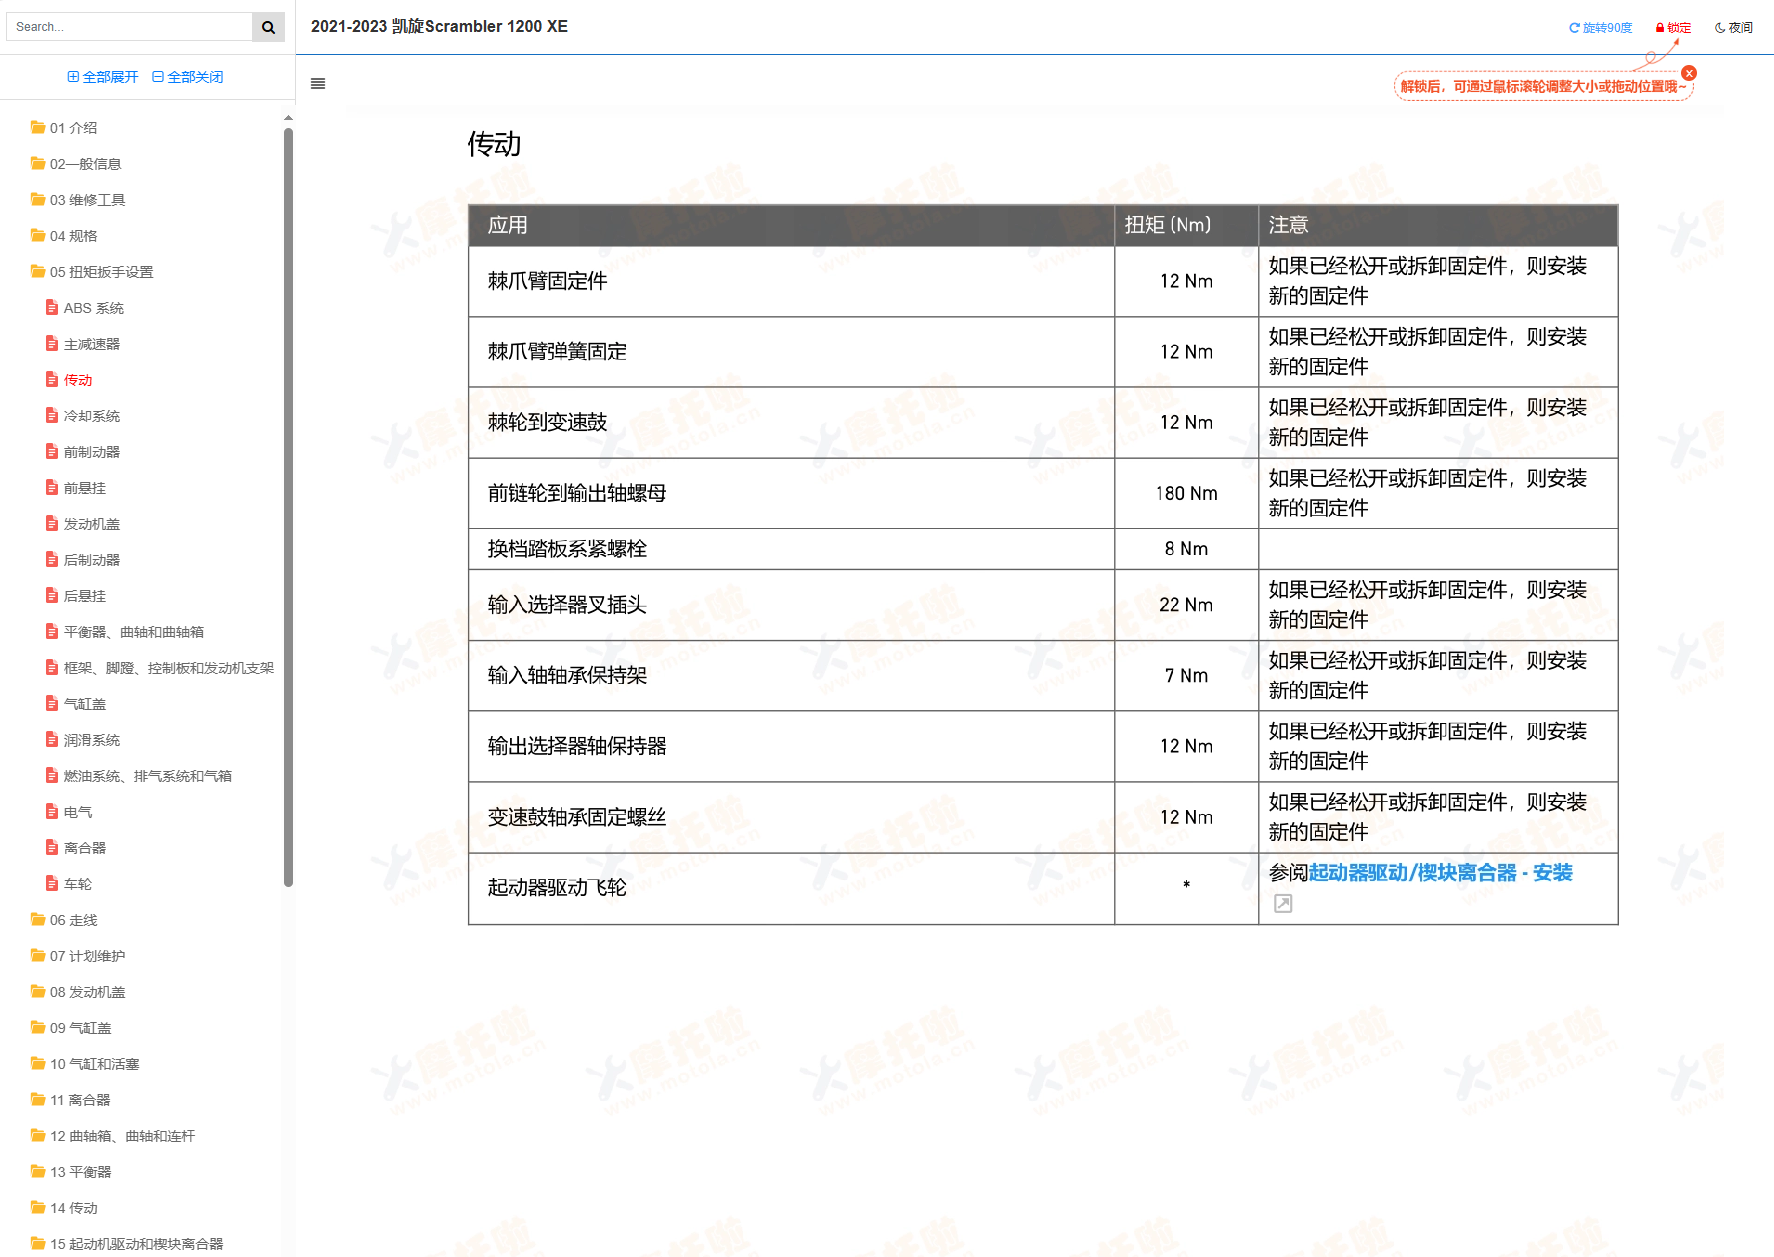Expand the 15 起动机驱动和楔块离合器 folder

[x=127, y=1244]
